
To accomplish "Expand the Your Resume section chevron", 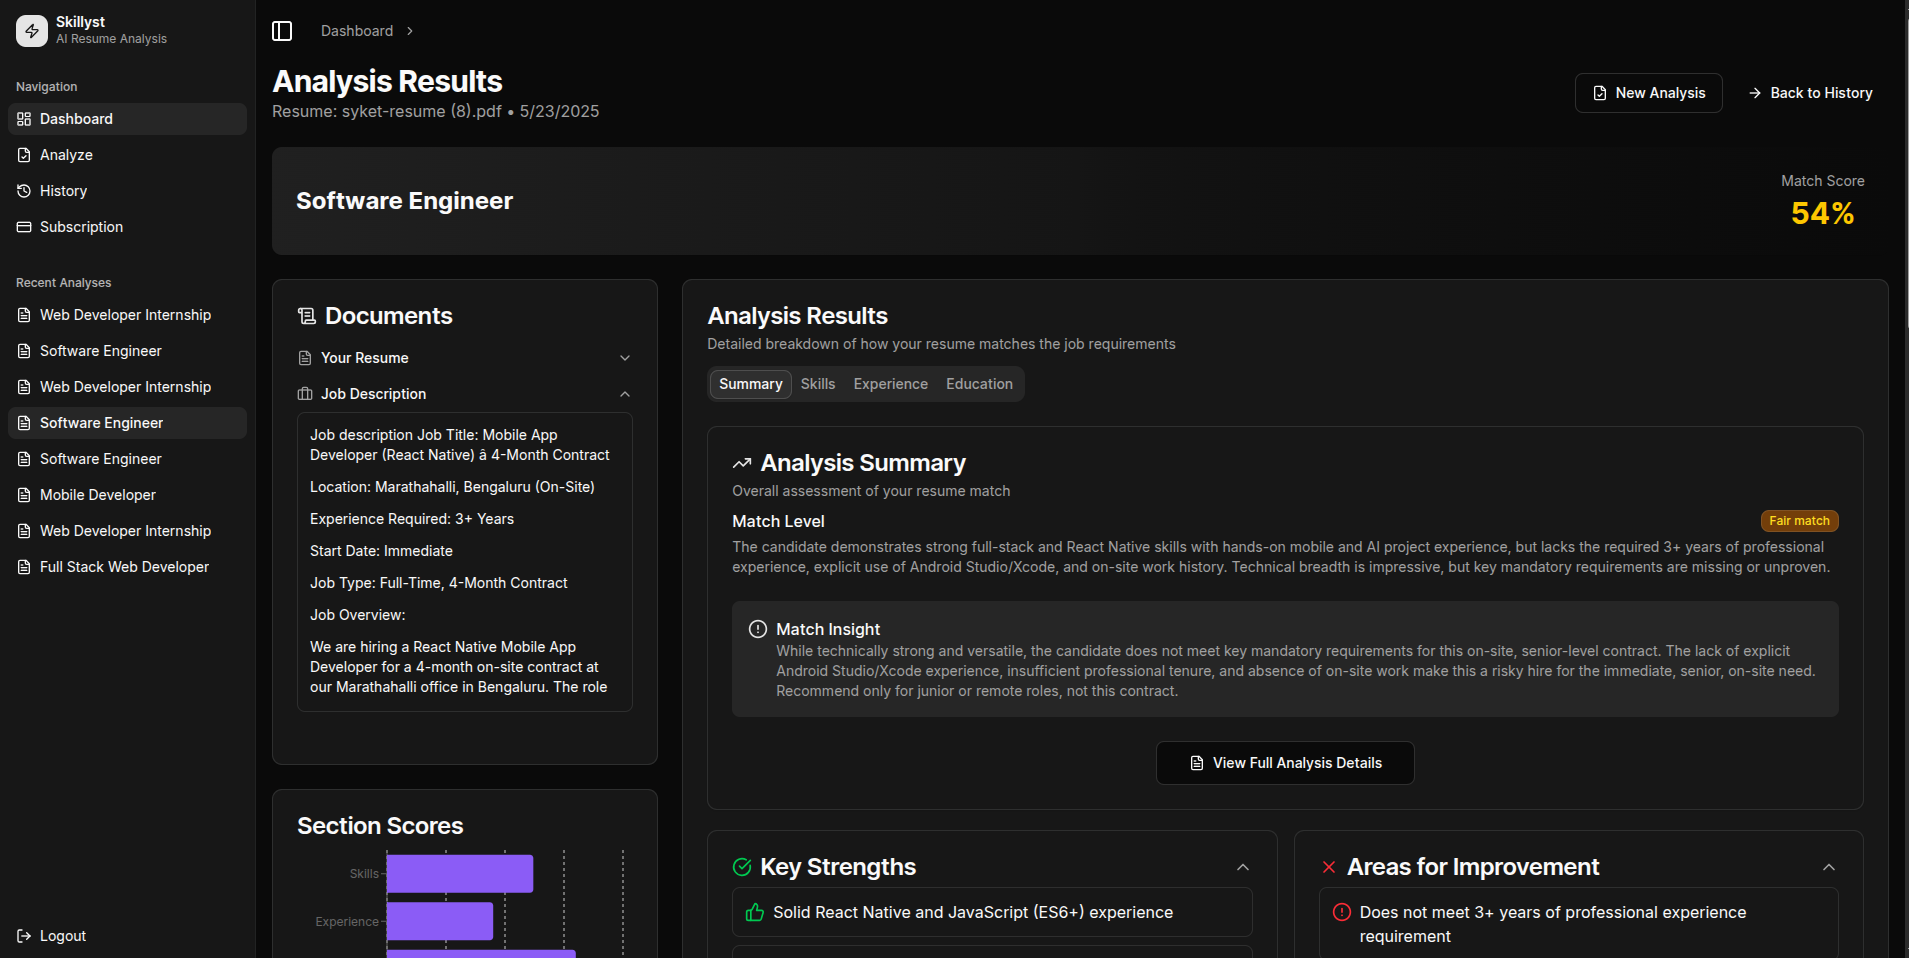I will (x=625, y=358).
